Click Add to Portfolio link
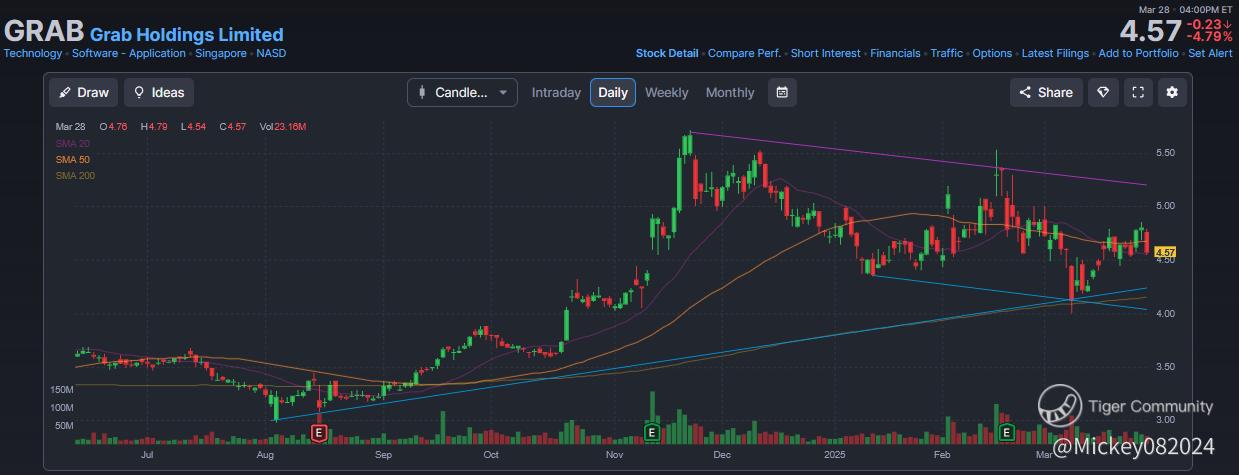This screenshot has height=475, width=1239. click(1138, 54)
